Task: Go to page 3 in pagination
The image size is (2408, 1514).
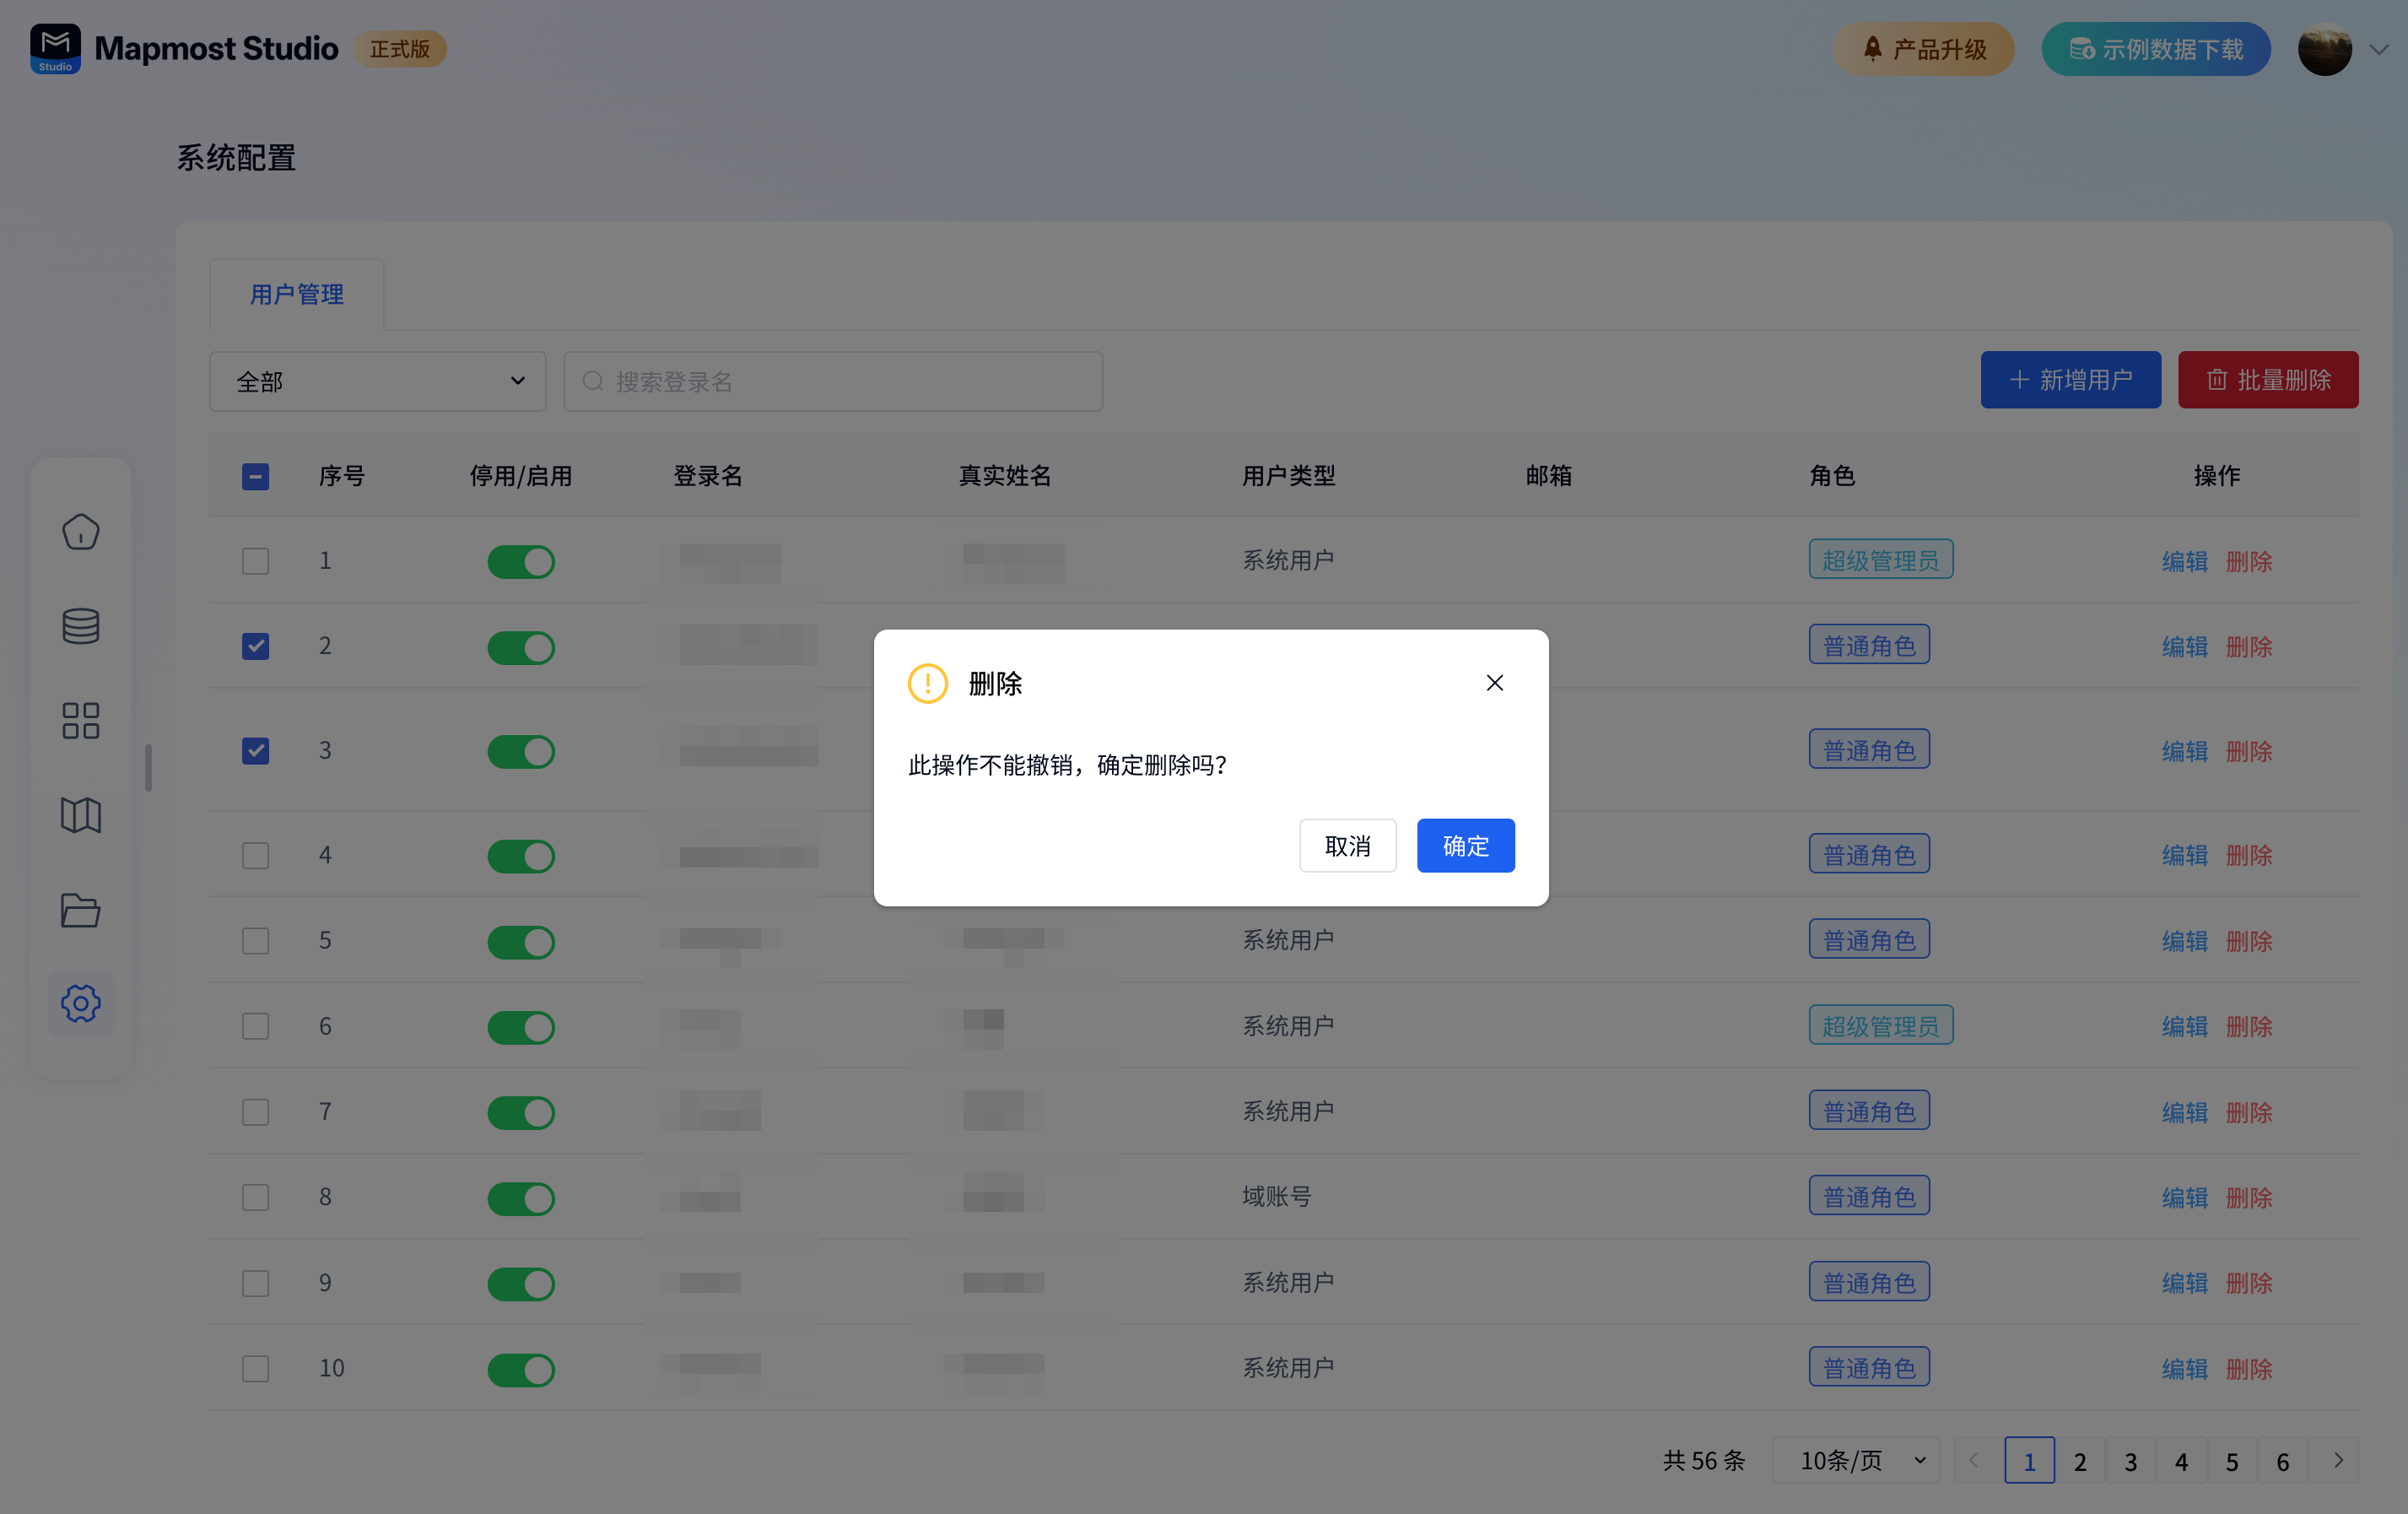Action: (x=2130, y=1462)
